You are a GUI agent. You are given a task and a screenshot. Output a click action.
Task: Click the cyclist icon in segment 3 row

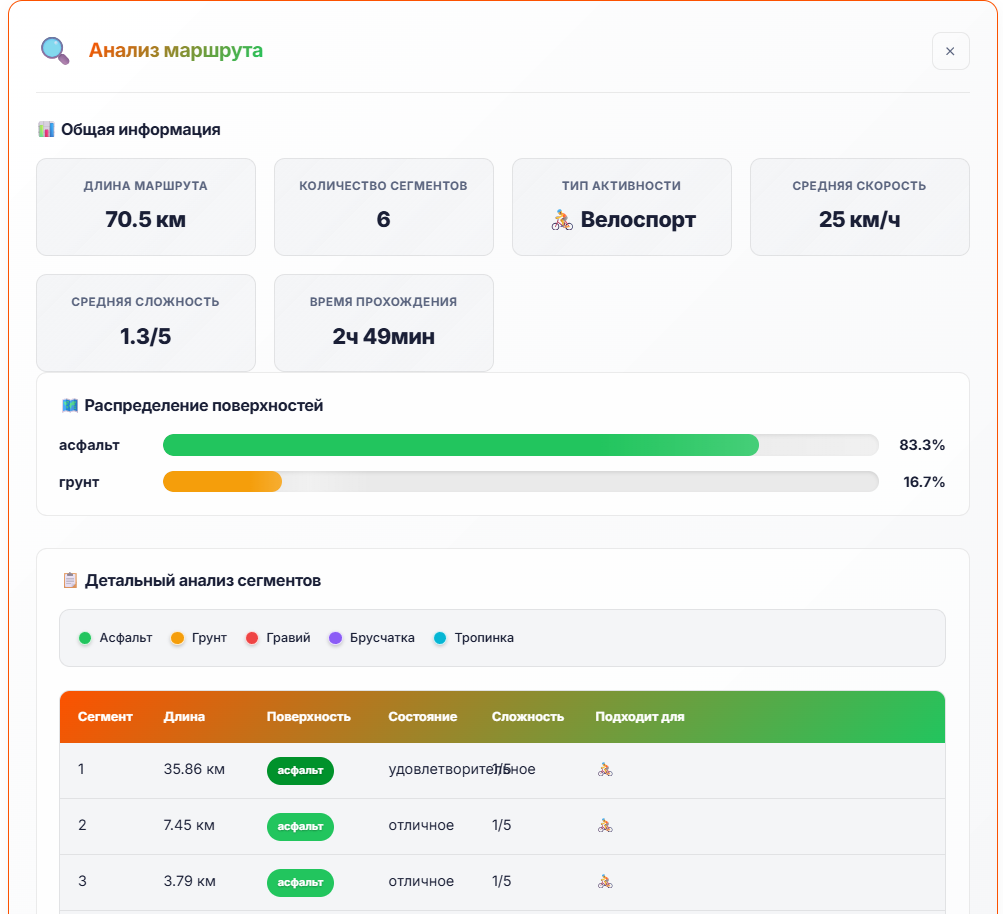(x=604, y=882)
